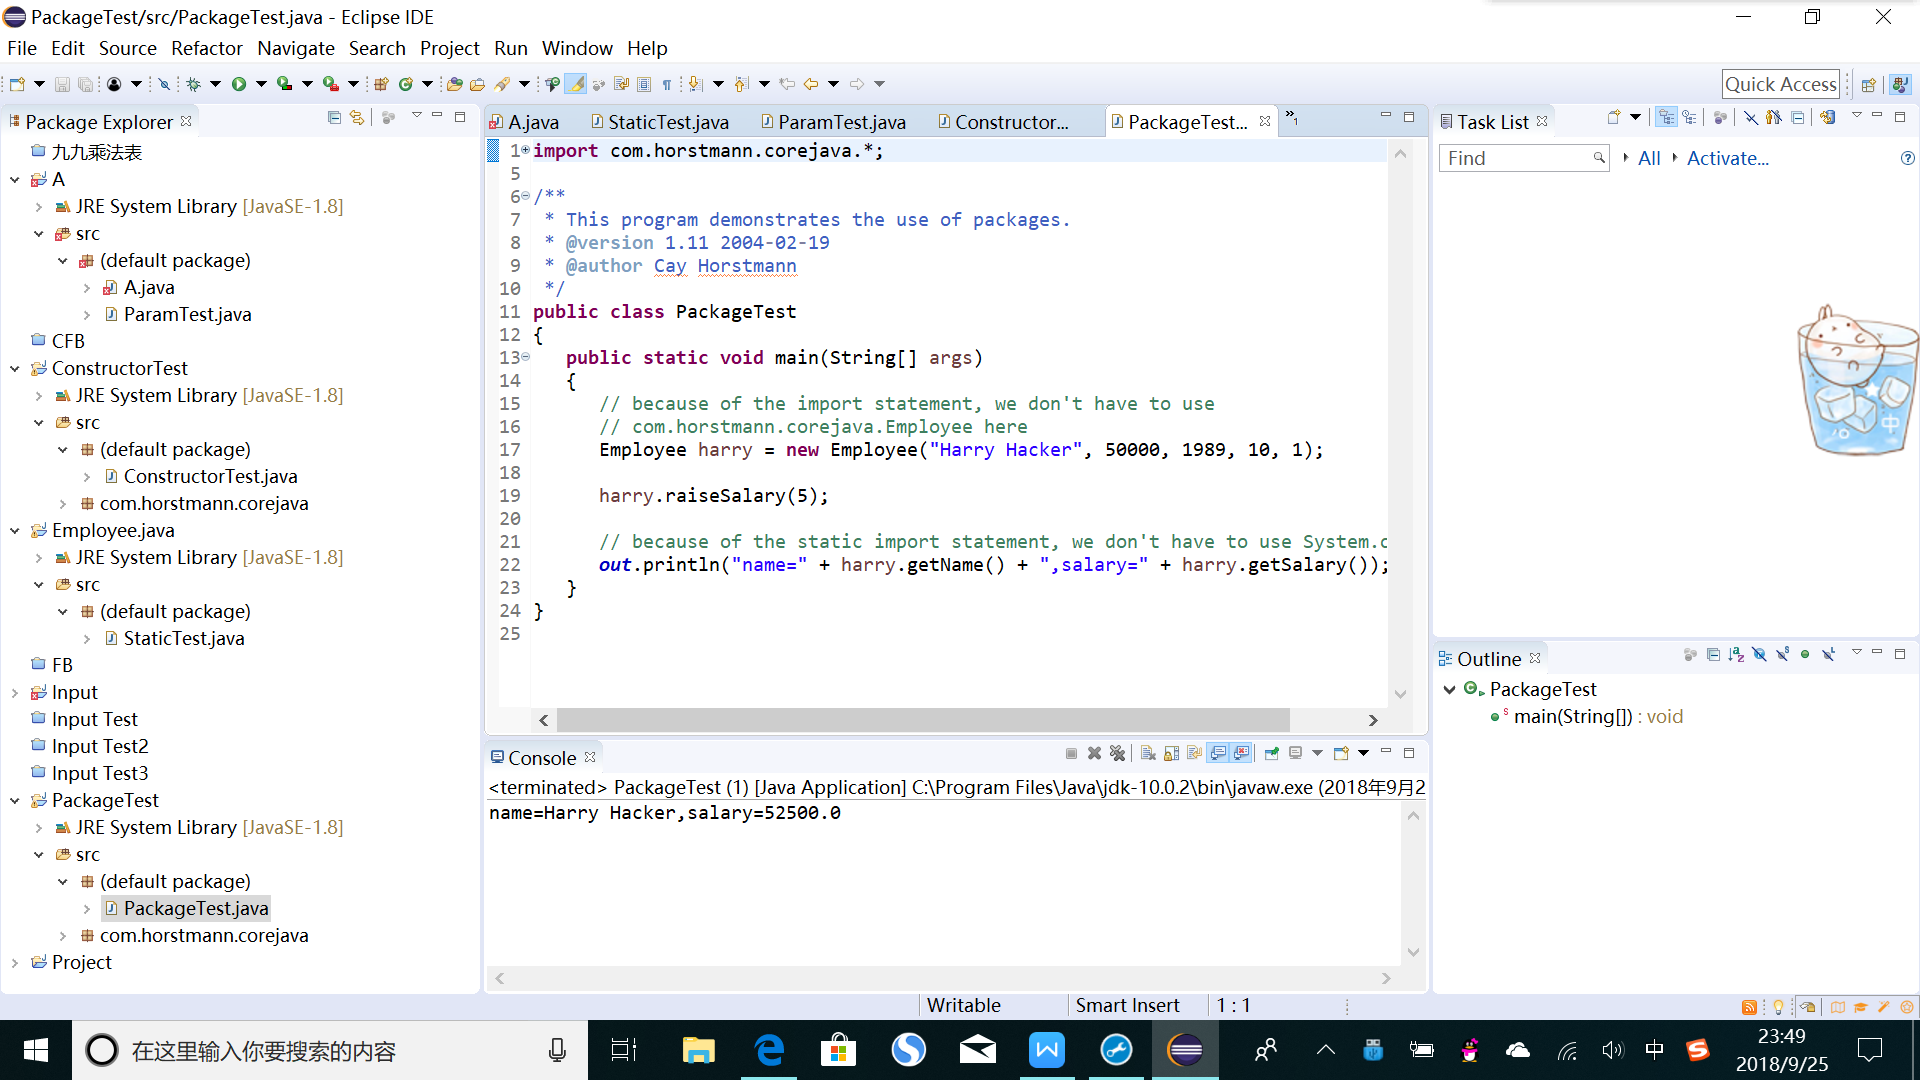Select PackageTest.java in Package Explorer
Viewport: 1920px width, 1080px height.
point(195,909)
